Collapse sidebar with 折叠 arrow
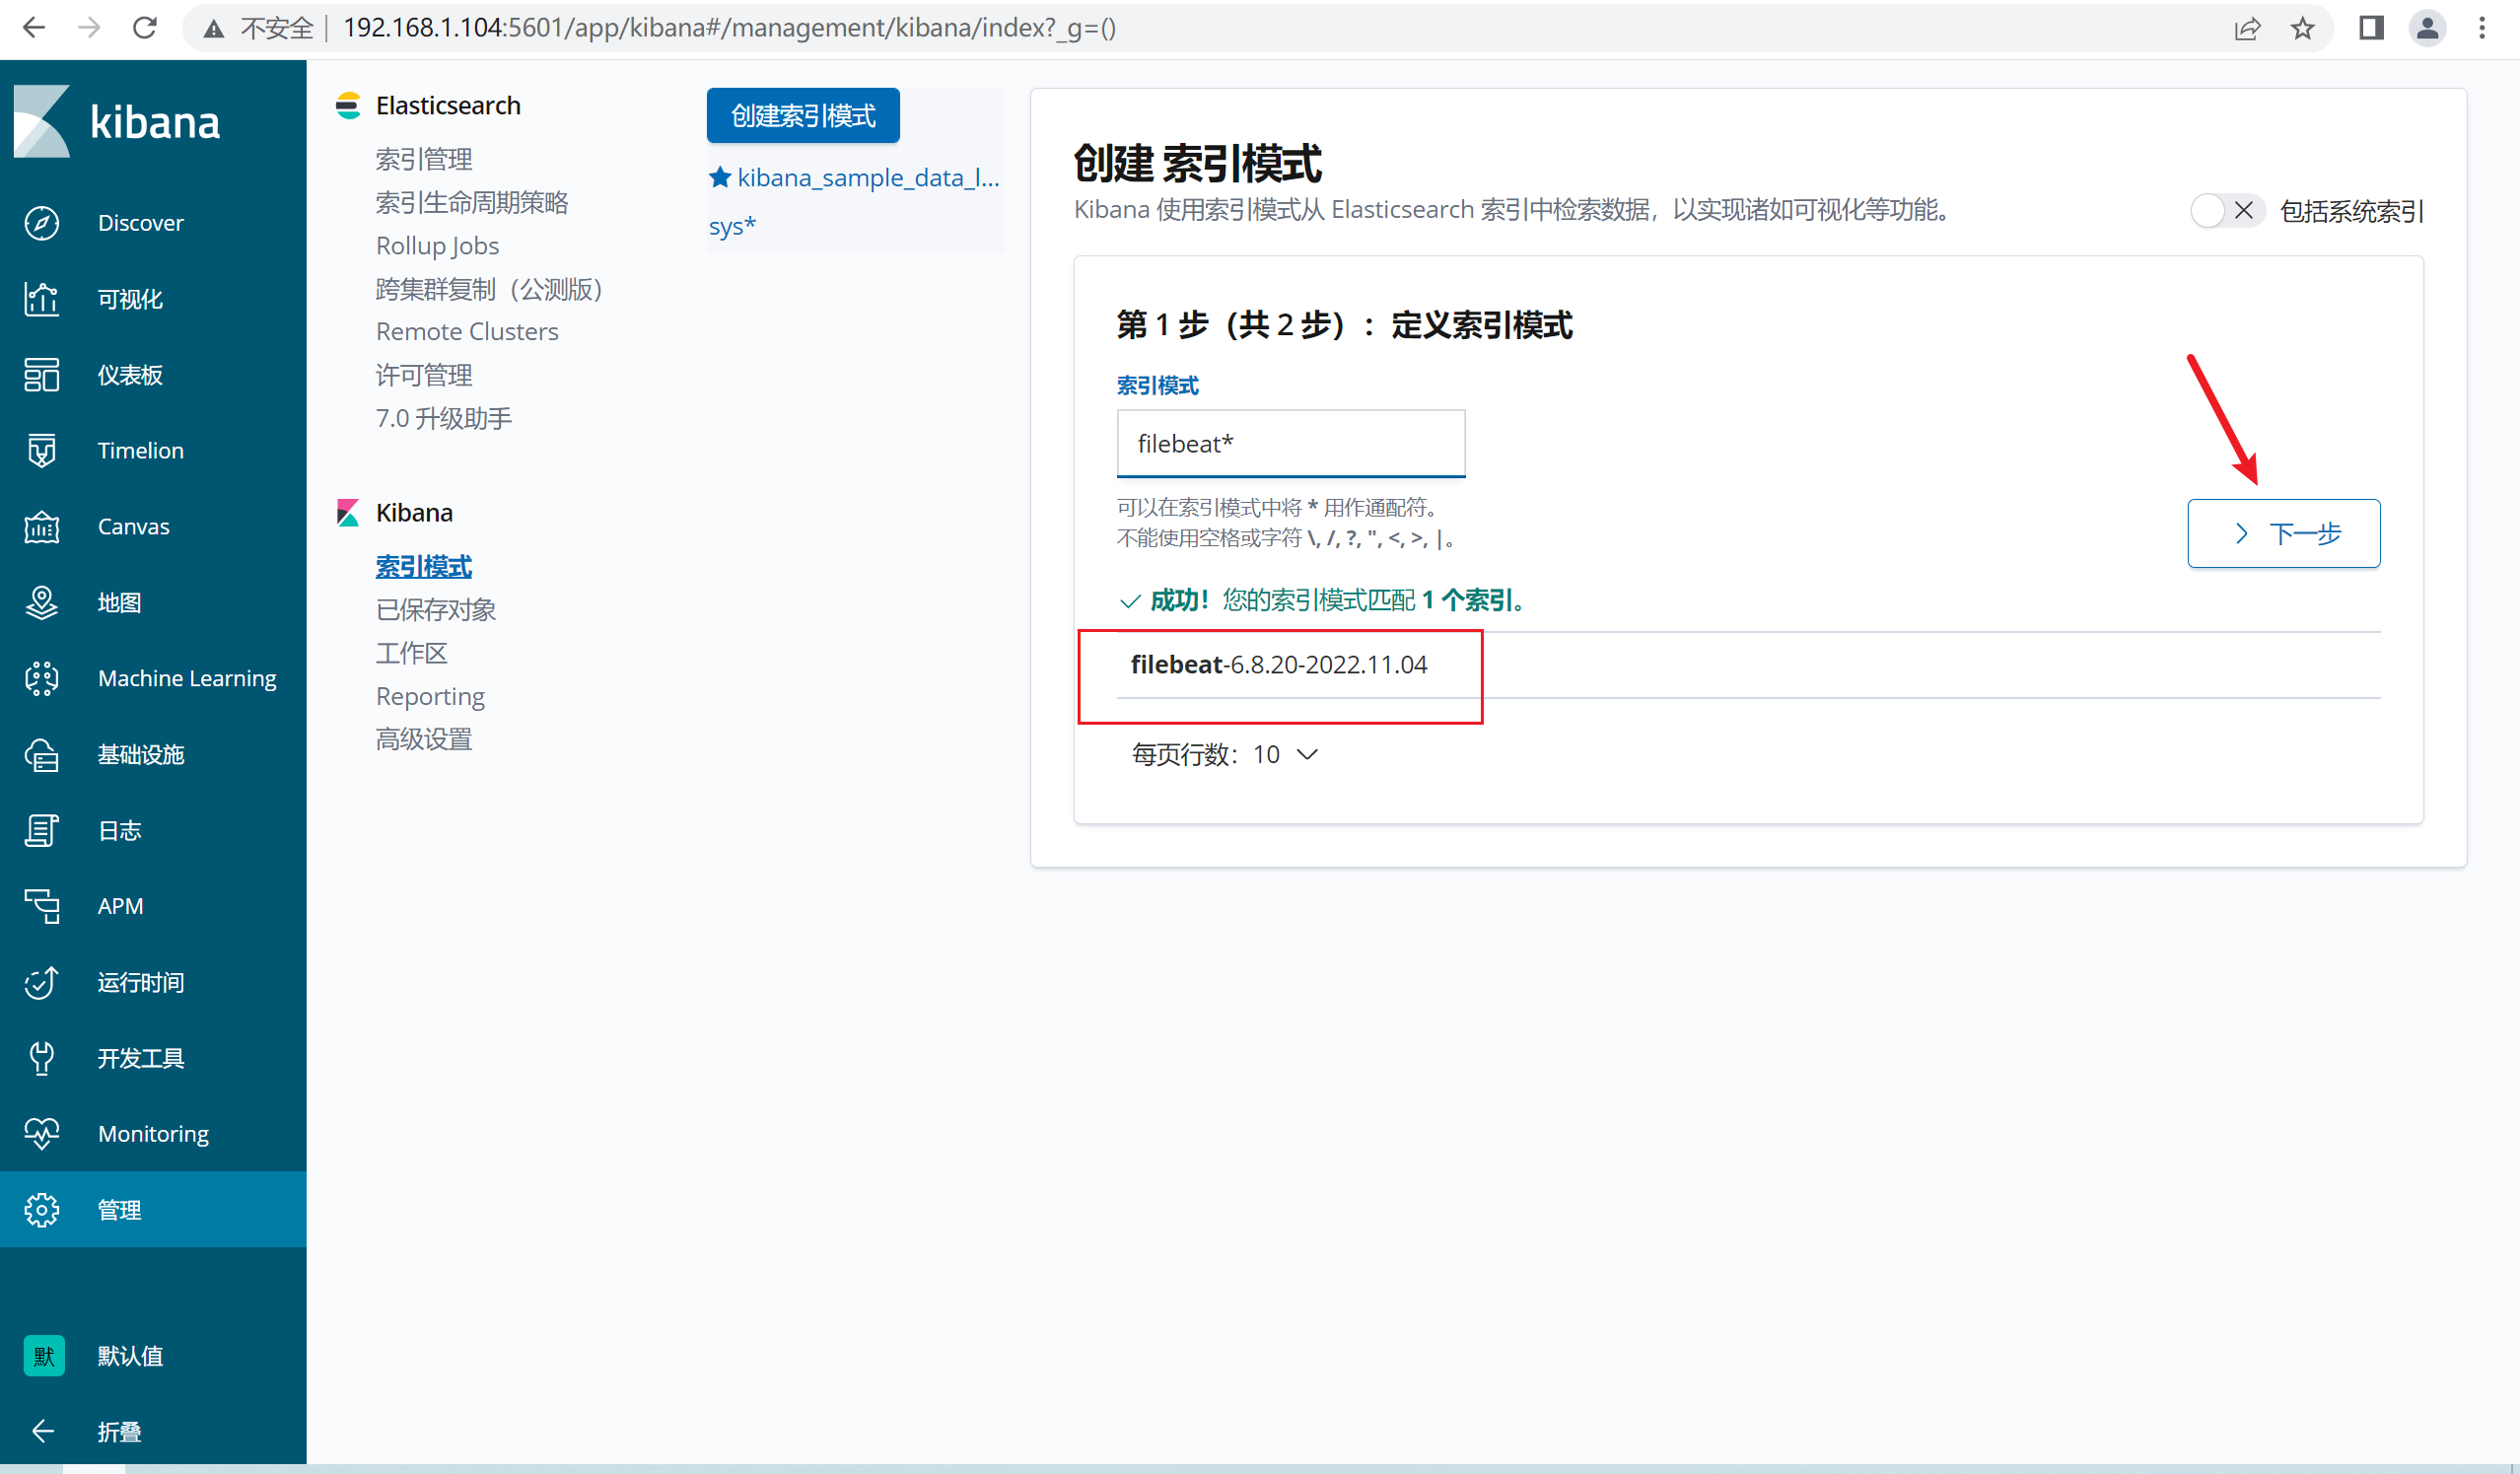The image size is (2520, 1474). click(x=42, y=1431)
